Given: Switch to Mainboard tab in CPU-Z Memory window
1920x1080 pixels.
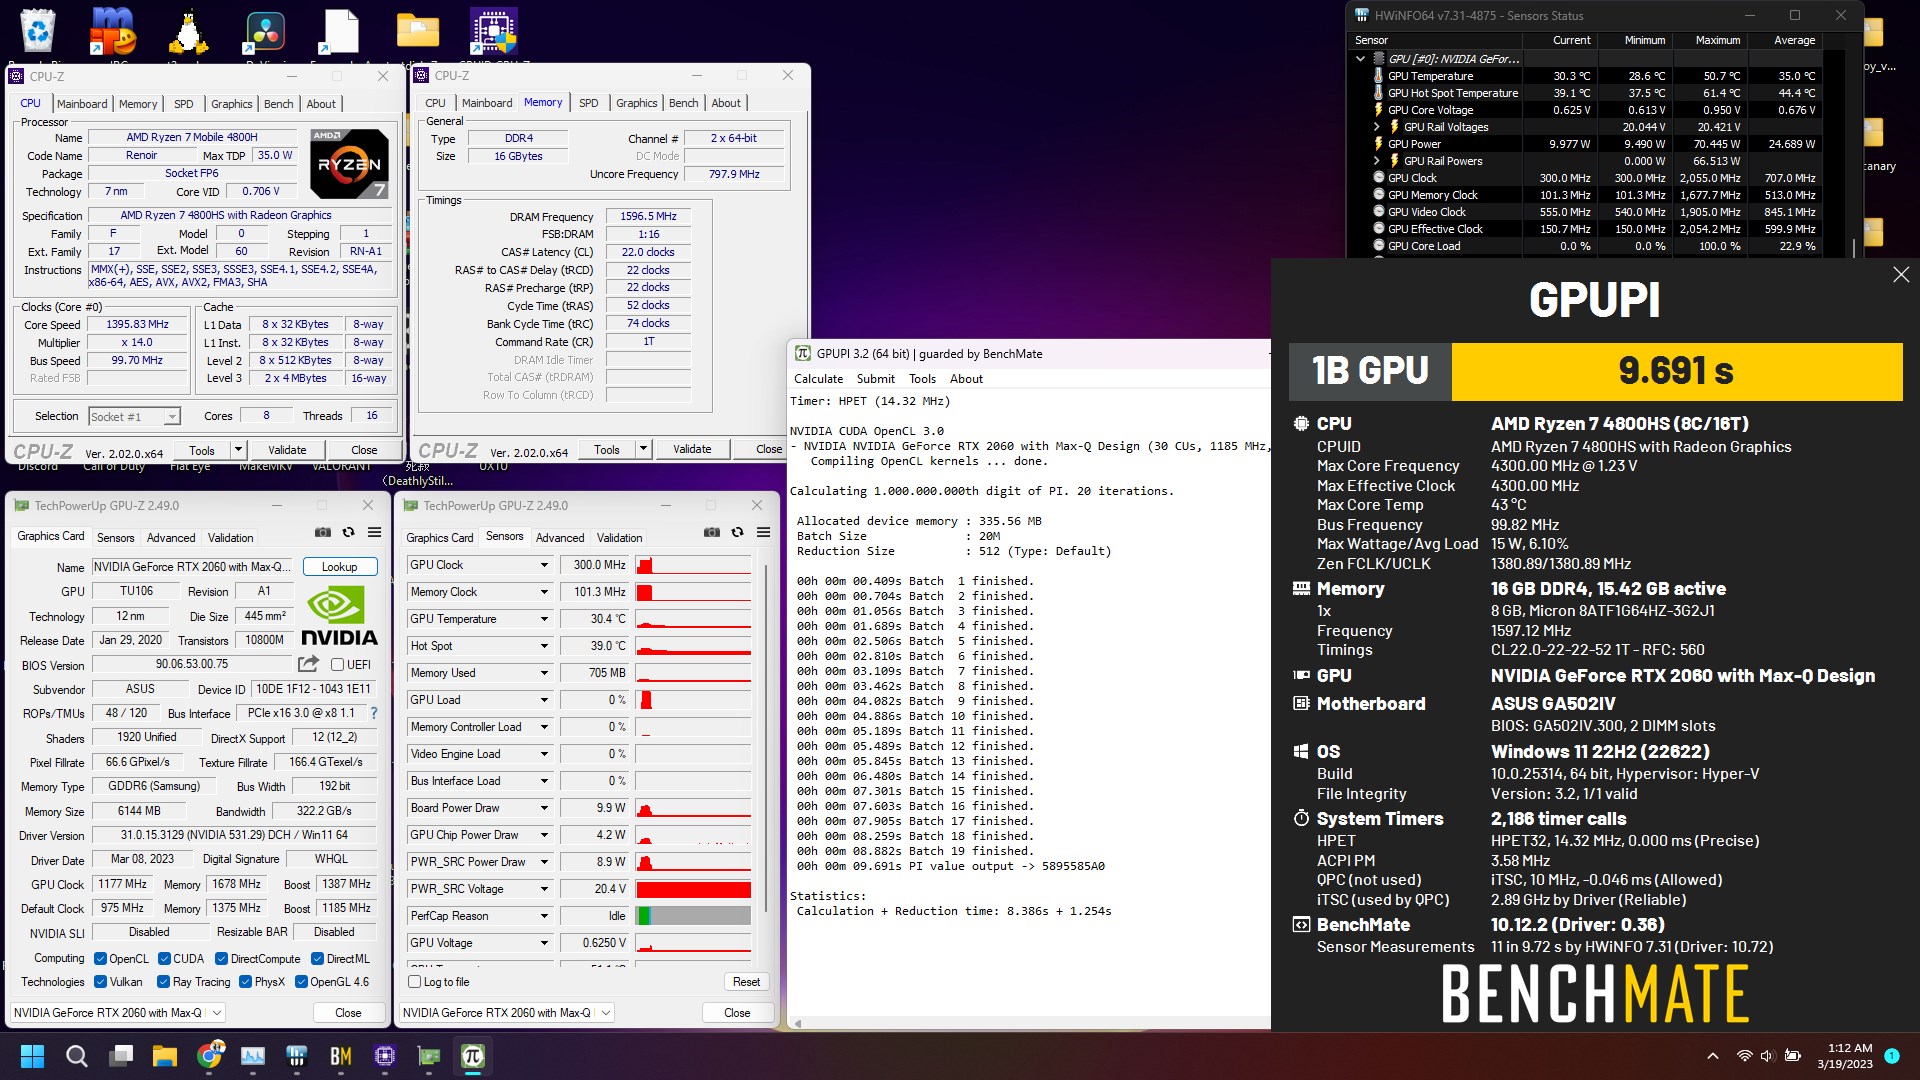Looking at the screenshot, I should pos(487,103).
